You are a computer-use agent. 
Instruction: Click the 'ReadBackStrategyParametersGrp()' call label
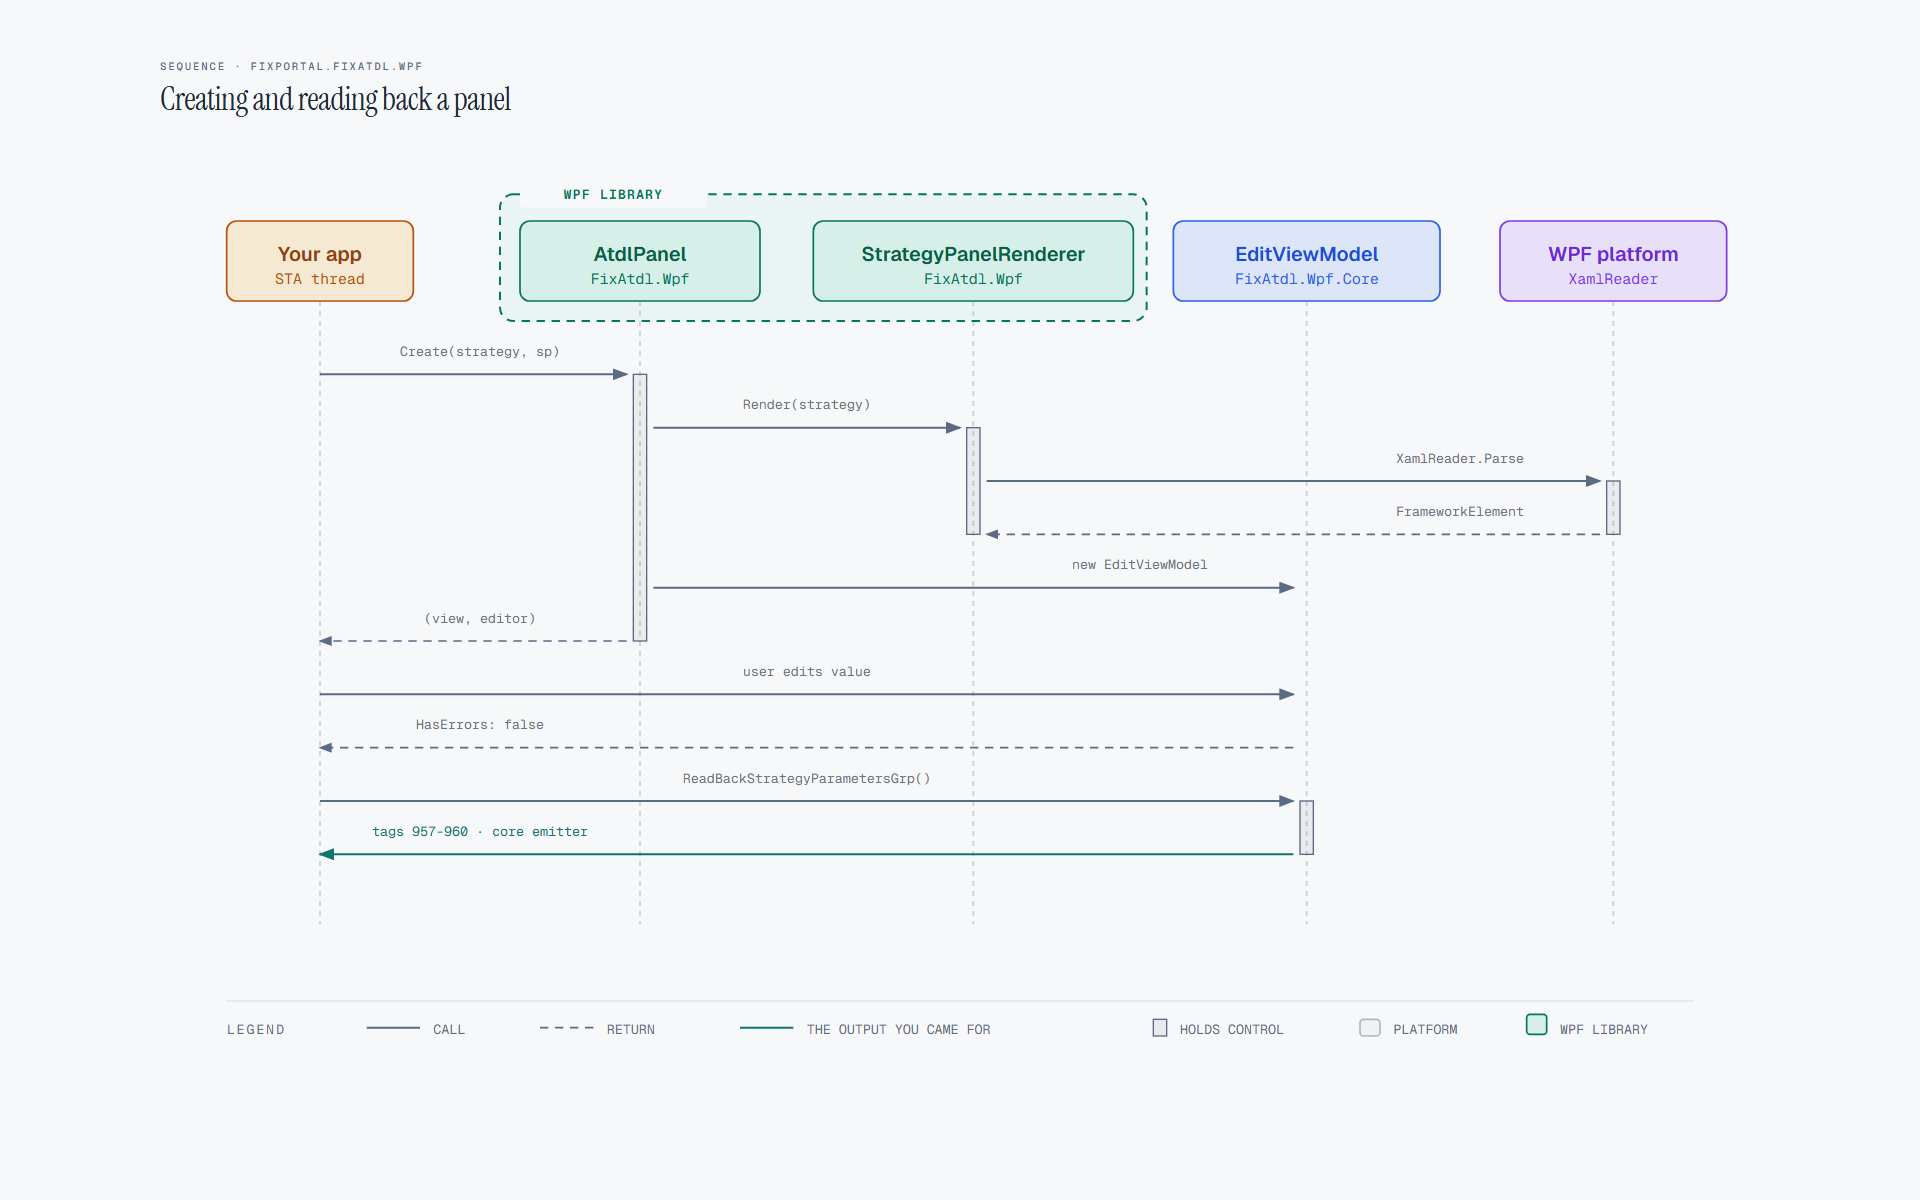[x=806, y=779]
